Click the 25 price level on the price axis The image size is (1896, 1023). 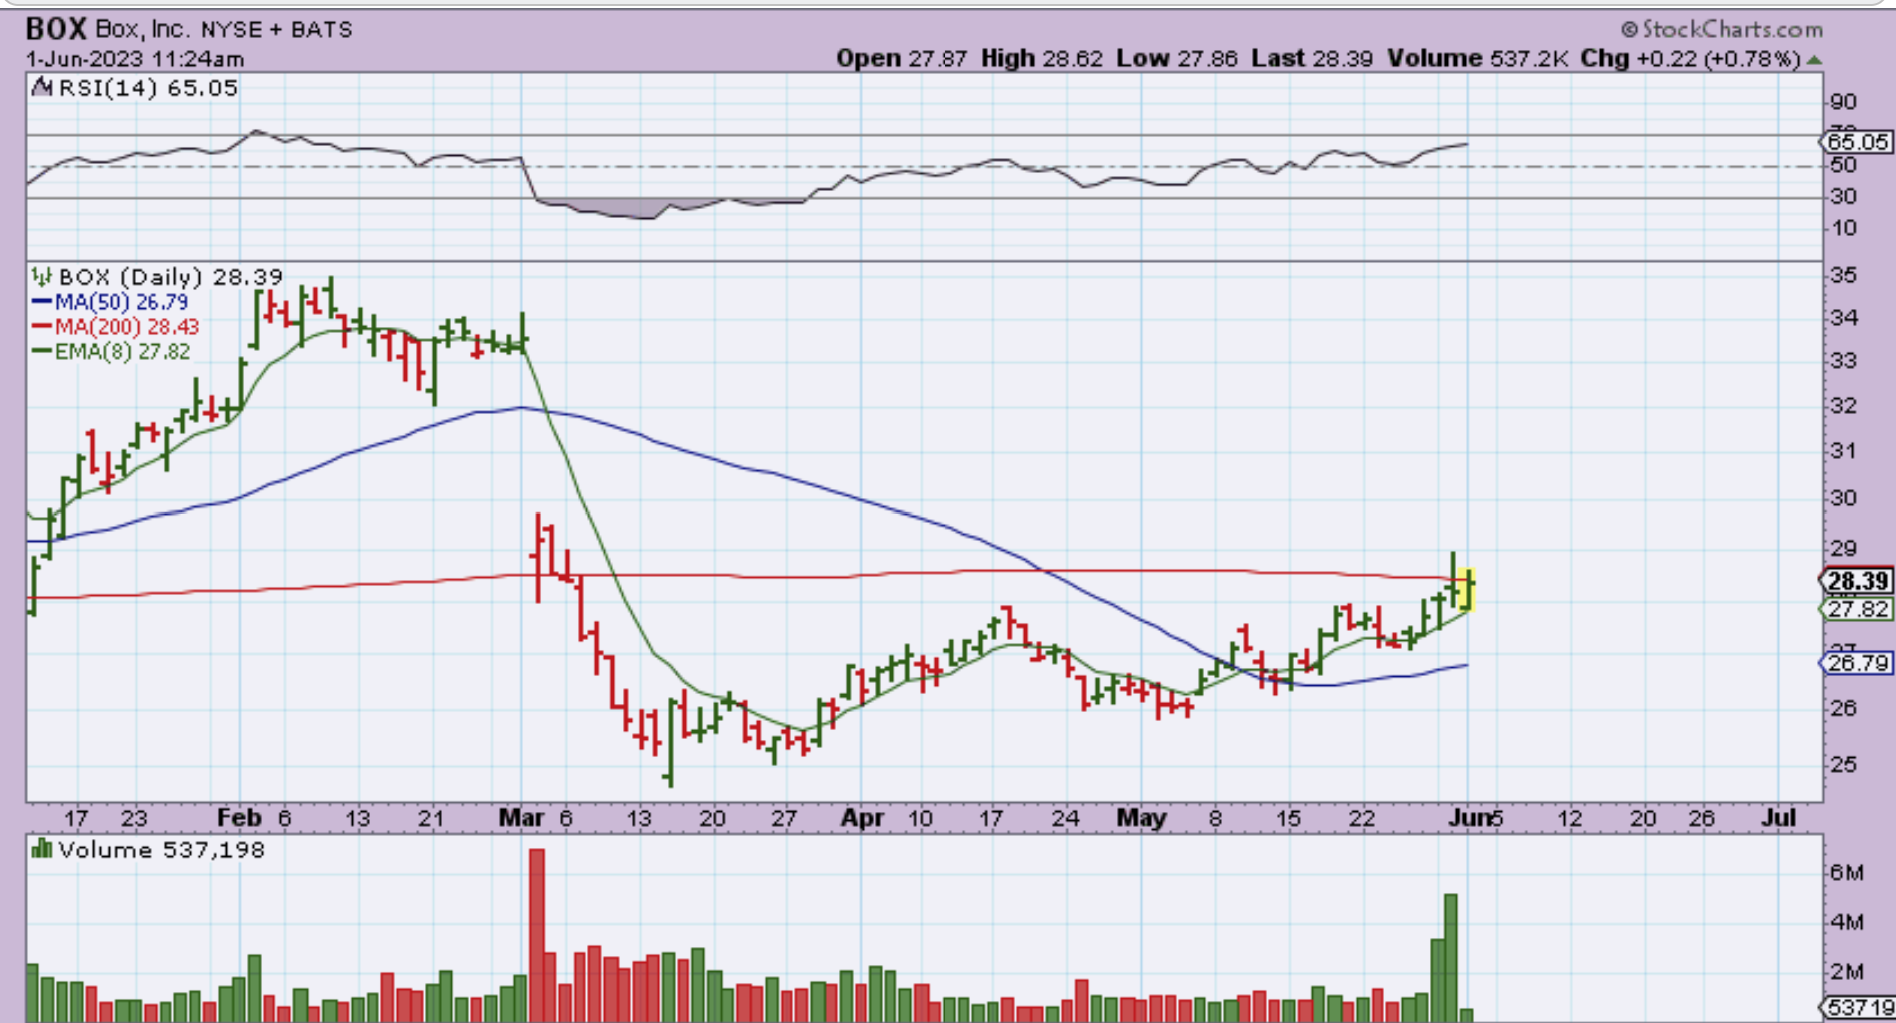(x=1844, y=764)
